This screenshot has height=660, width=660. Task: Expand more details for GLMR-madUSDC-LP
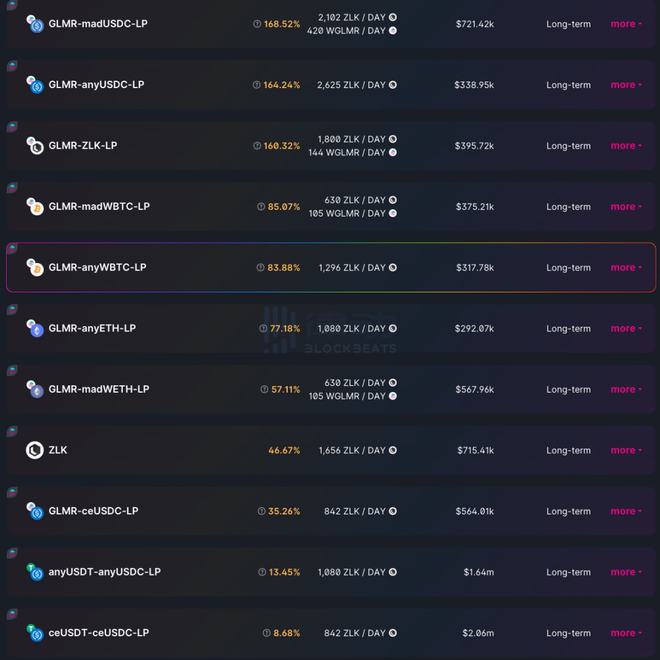(626, 24)
